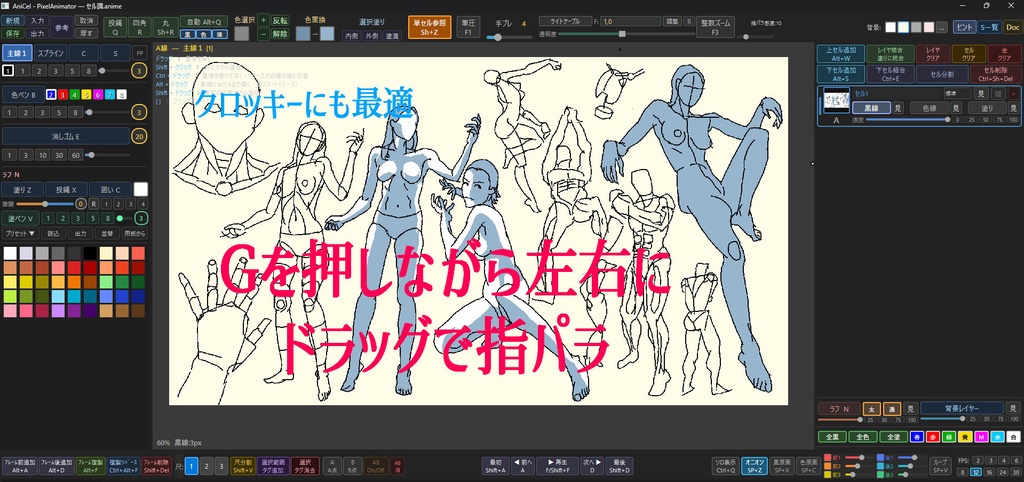The image size is (1024, 482).
Task: Select color pen slot 7 (cyan)
Action: point(110,95)
